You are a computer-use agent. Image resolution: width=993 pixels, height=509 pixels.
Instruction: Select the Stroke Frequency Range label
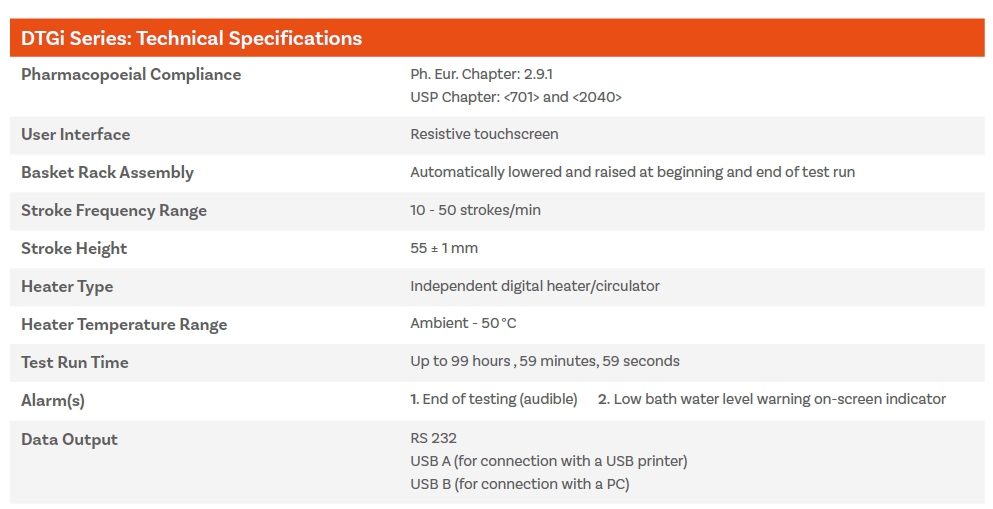click(114, 211)
